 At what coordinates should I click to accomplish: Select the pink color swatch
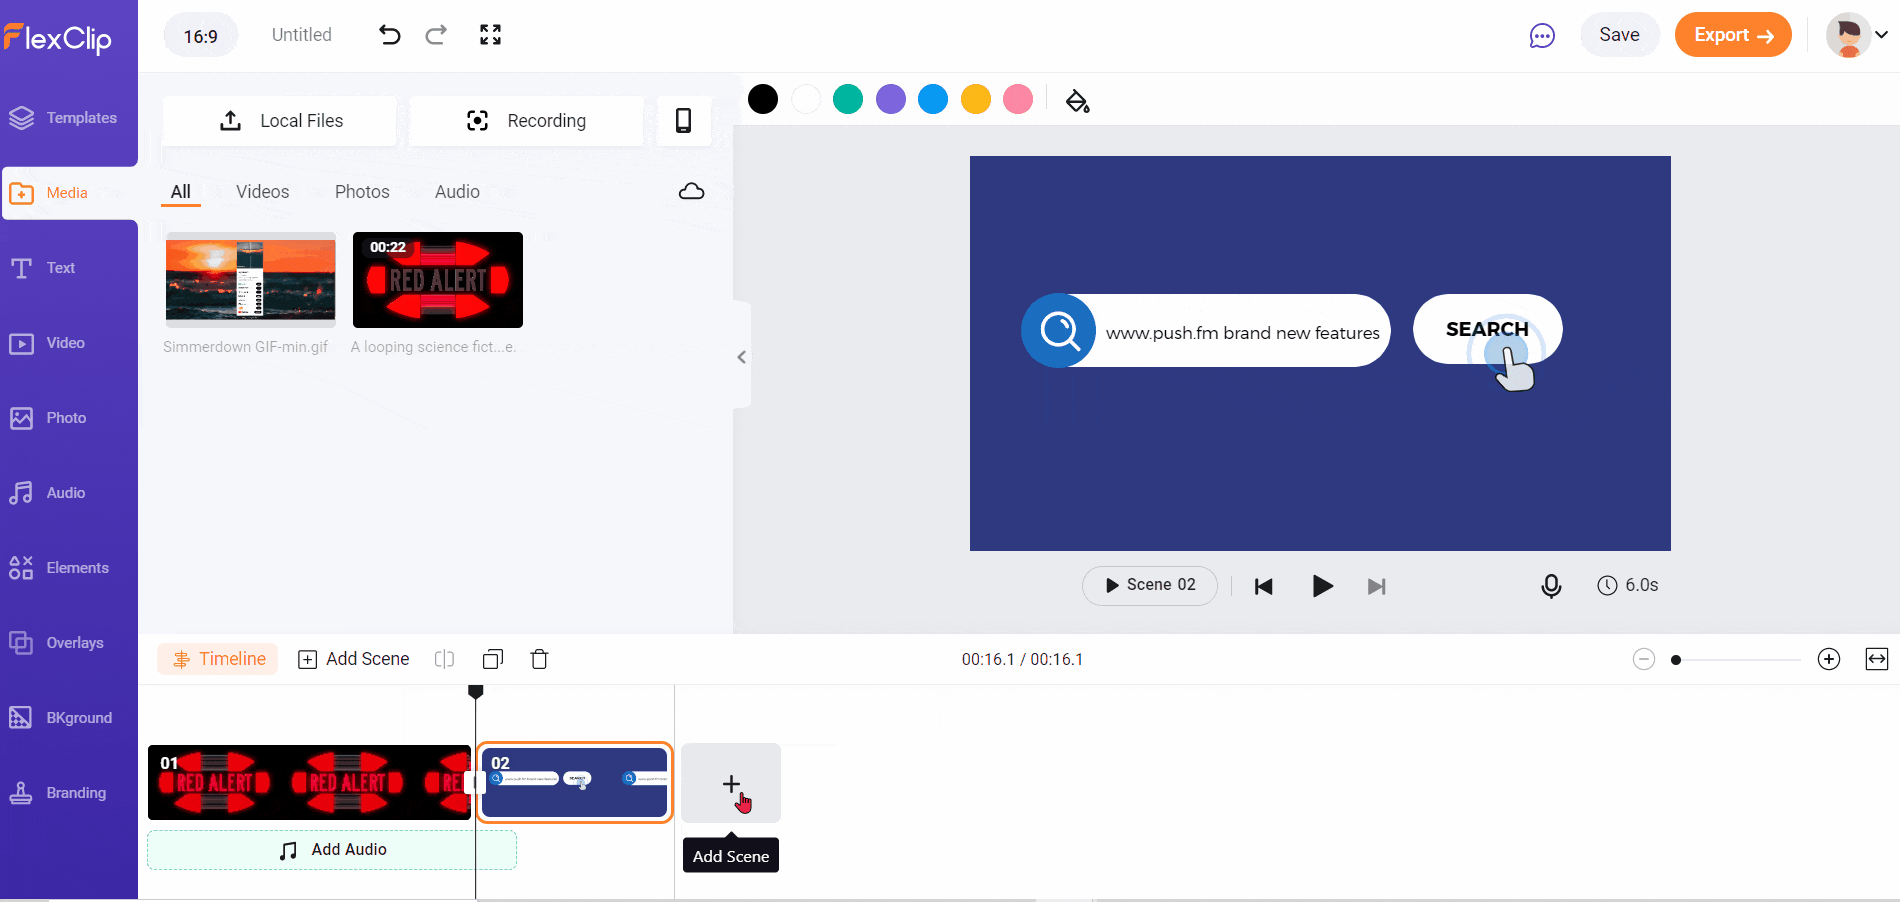(x=1018, y=99)
